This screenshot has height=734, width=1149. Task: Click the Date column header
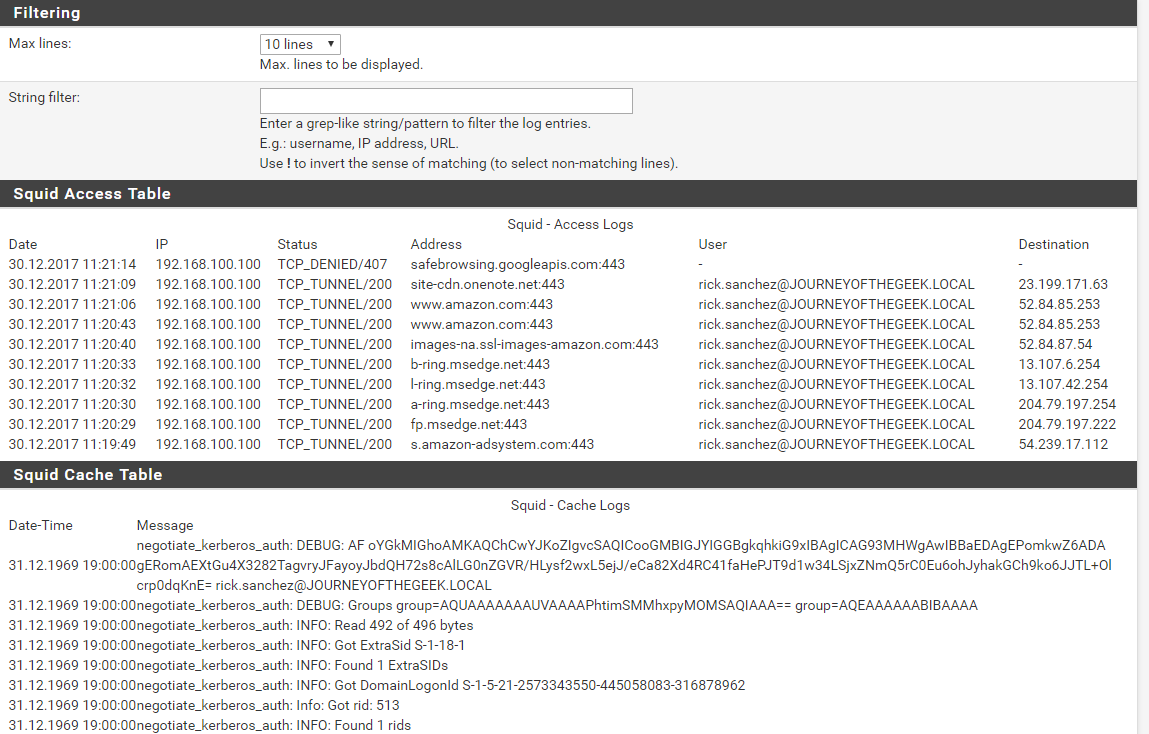pyautogui.click(x=23, y=244)
